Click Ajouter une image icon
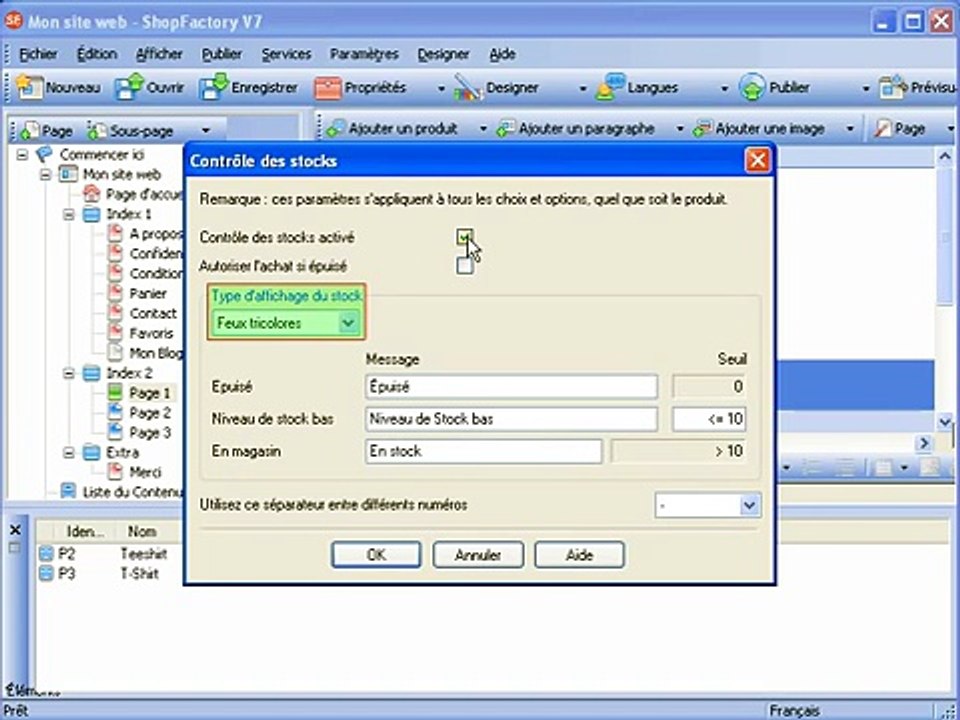This screenshot has width=960, height=720. [703, 129]
